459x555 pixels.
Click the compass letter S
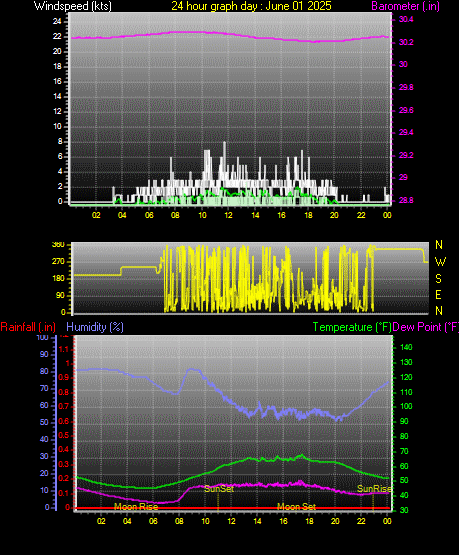[438, 279]
